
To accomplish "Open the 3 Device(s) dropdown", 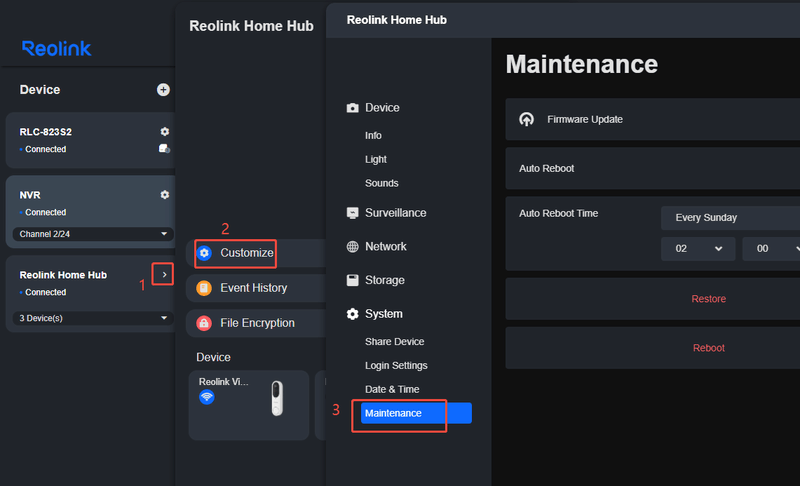I will click(x=93, y=318).
